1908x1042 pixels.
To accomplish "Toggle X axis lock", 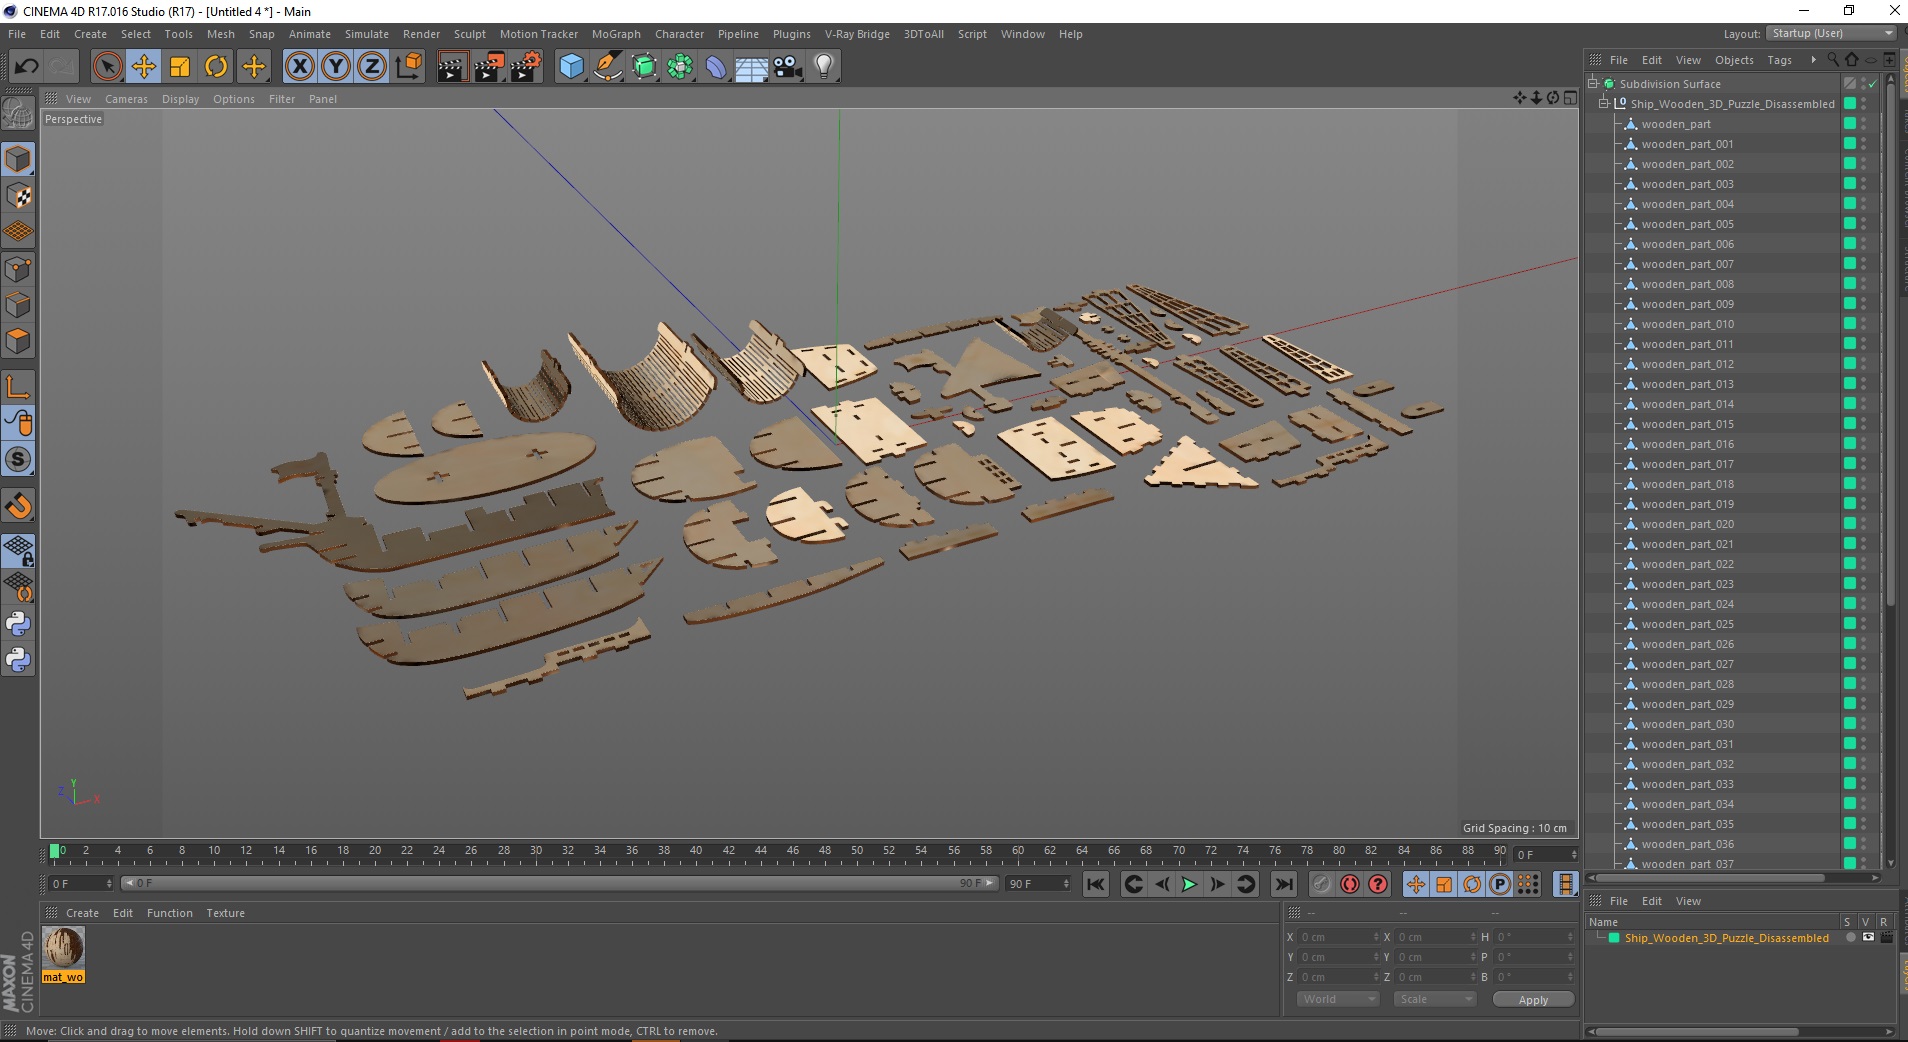I will [299, 67].
